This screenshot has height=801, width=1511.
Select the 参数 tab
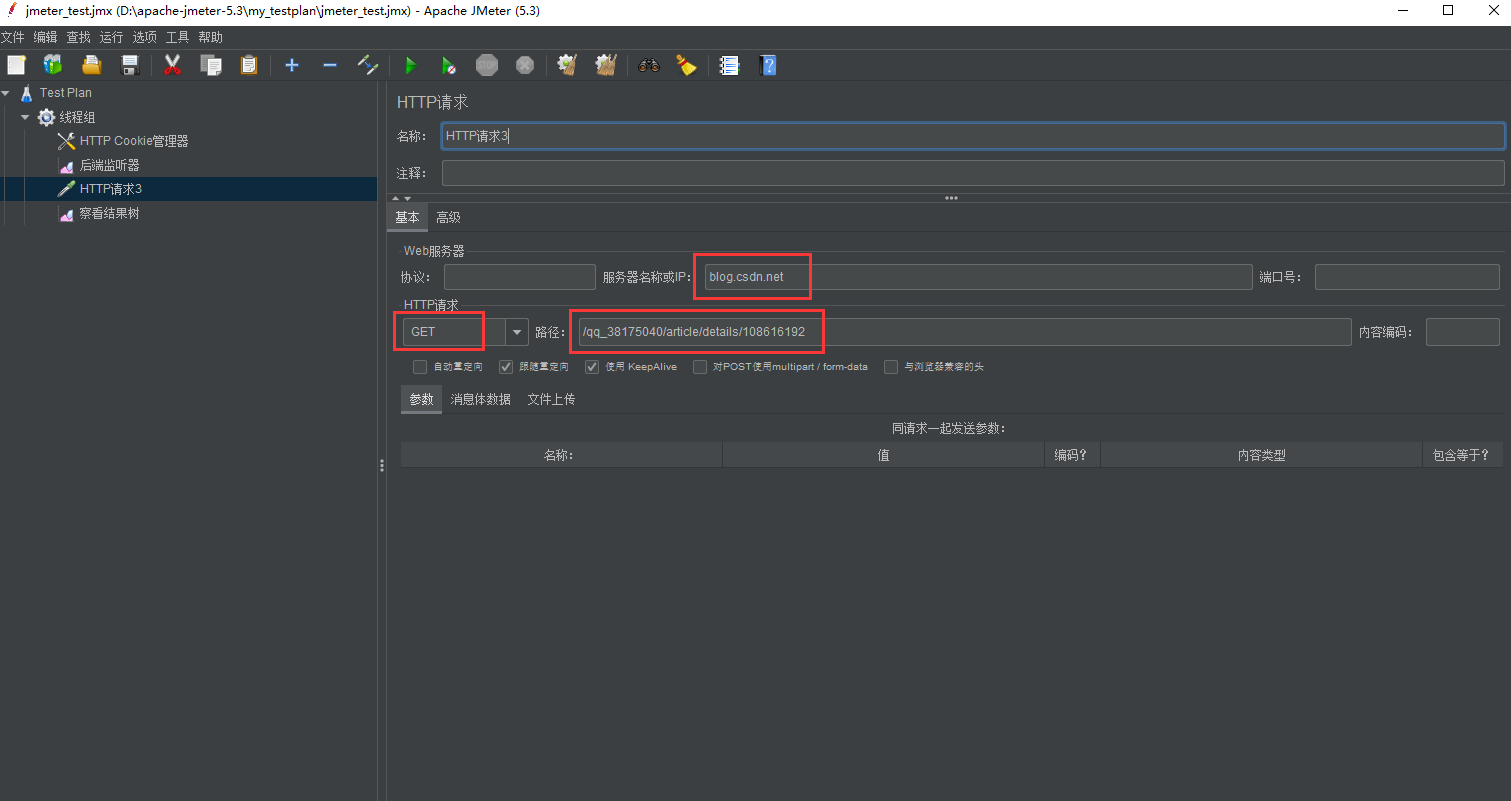[422, 399]
